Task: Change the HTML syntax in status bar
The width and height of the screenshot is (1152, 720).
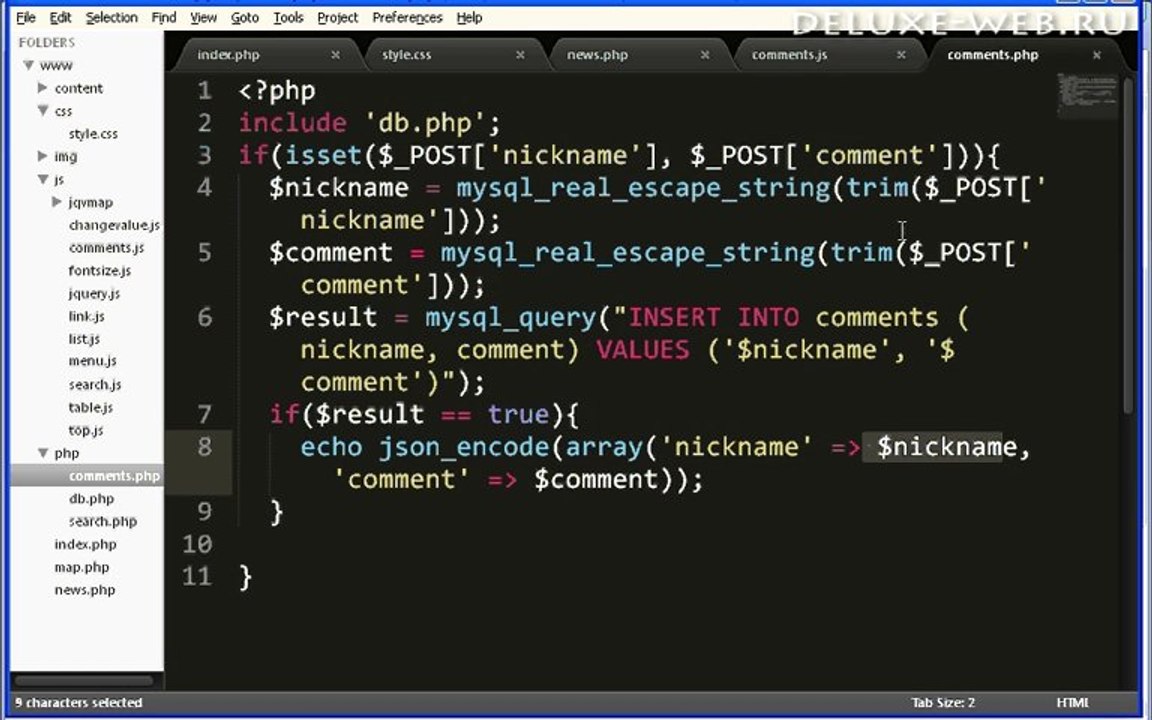Action: pos(1073,703)
